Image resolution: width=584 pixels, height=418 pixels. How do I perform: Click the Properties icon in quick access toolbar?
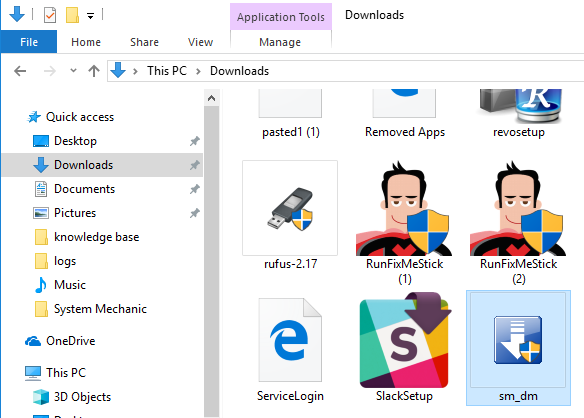(x=50, y=15)
